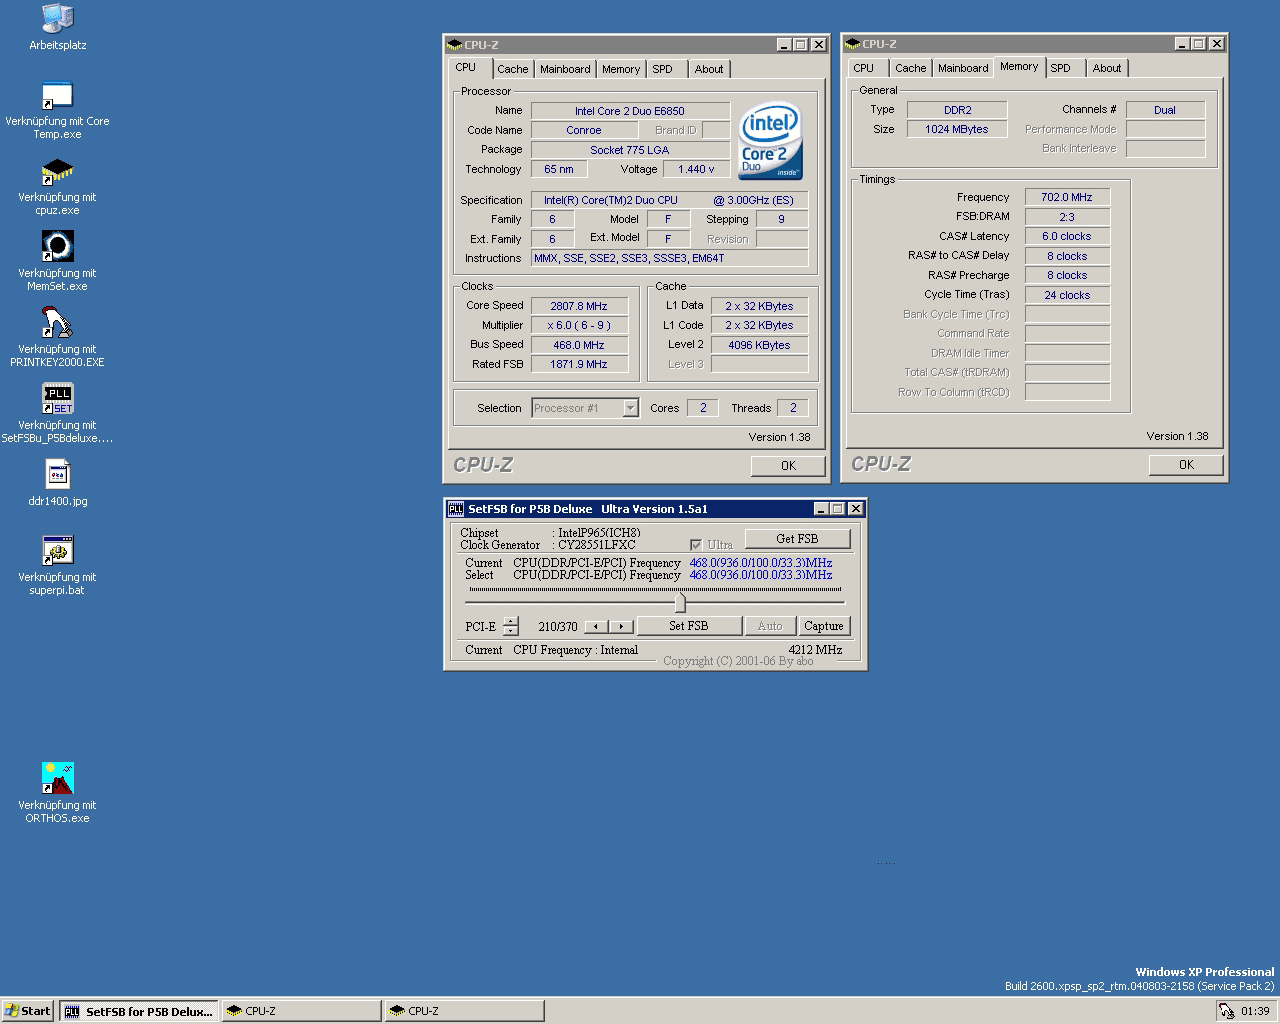Click the Level 2 cache value 4096 KBytes
The height and width of the screenshot is (1024, 1280).
(759, 345)
